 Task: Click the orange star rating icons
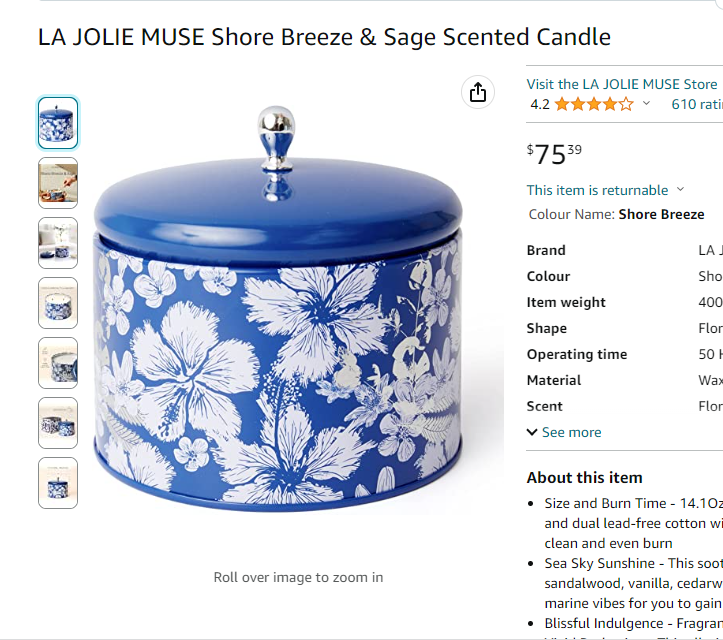click(594, 104)
